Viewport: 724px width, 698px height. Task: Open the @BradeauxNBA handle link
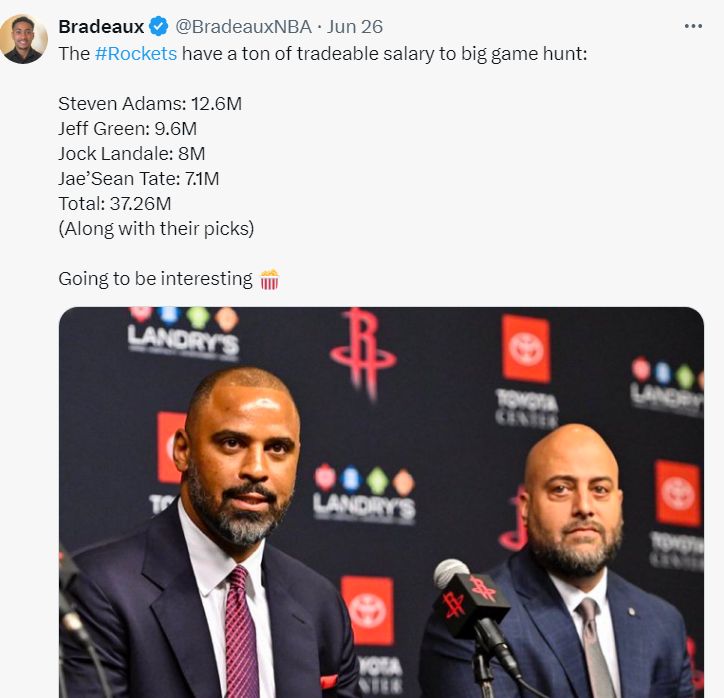click(243, 27)
